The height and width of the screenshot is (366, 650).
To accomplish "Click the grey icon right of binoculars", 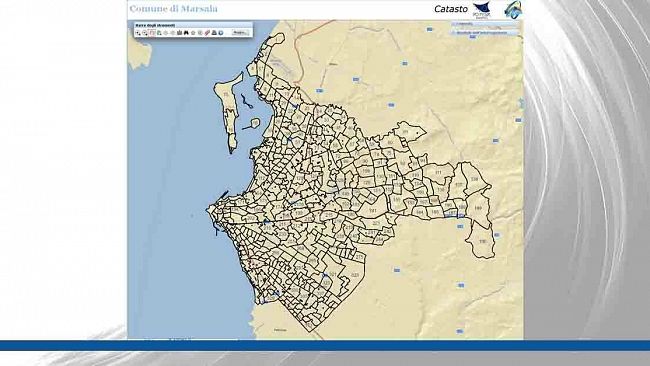I will click(193, 33).
